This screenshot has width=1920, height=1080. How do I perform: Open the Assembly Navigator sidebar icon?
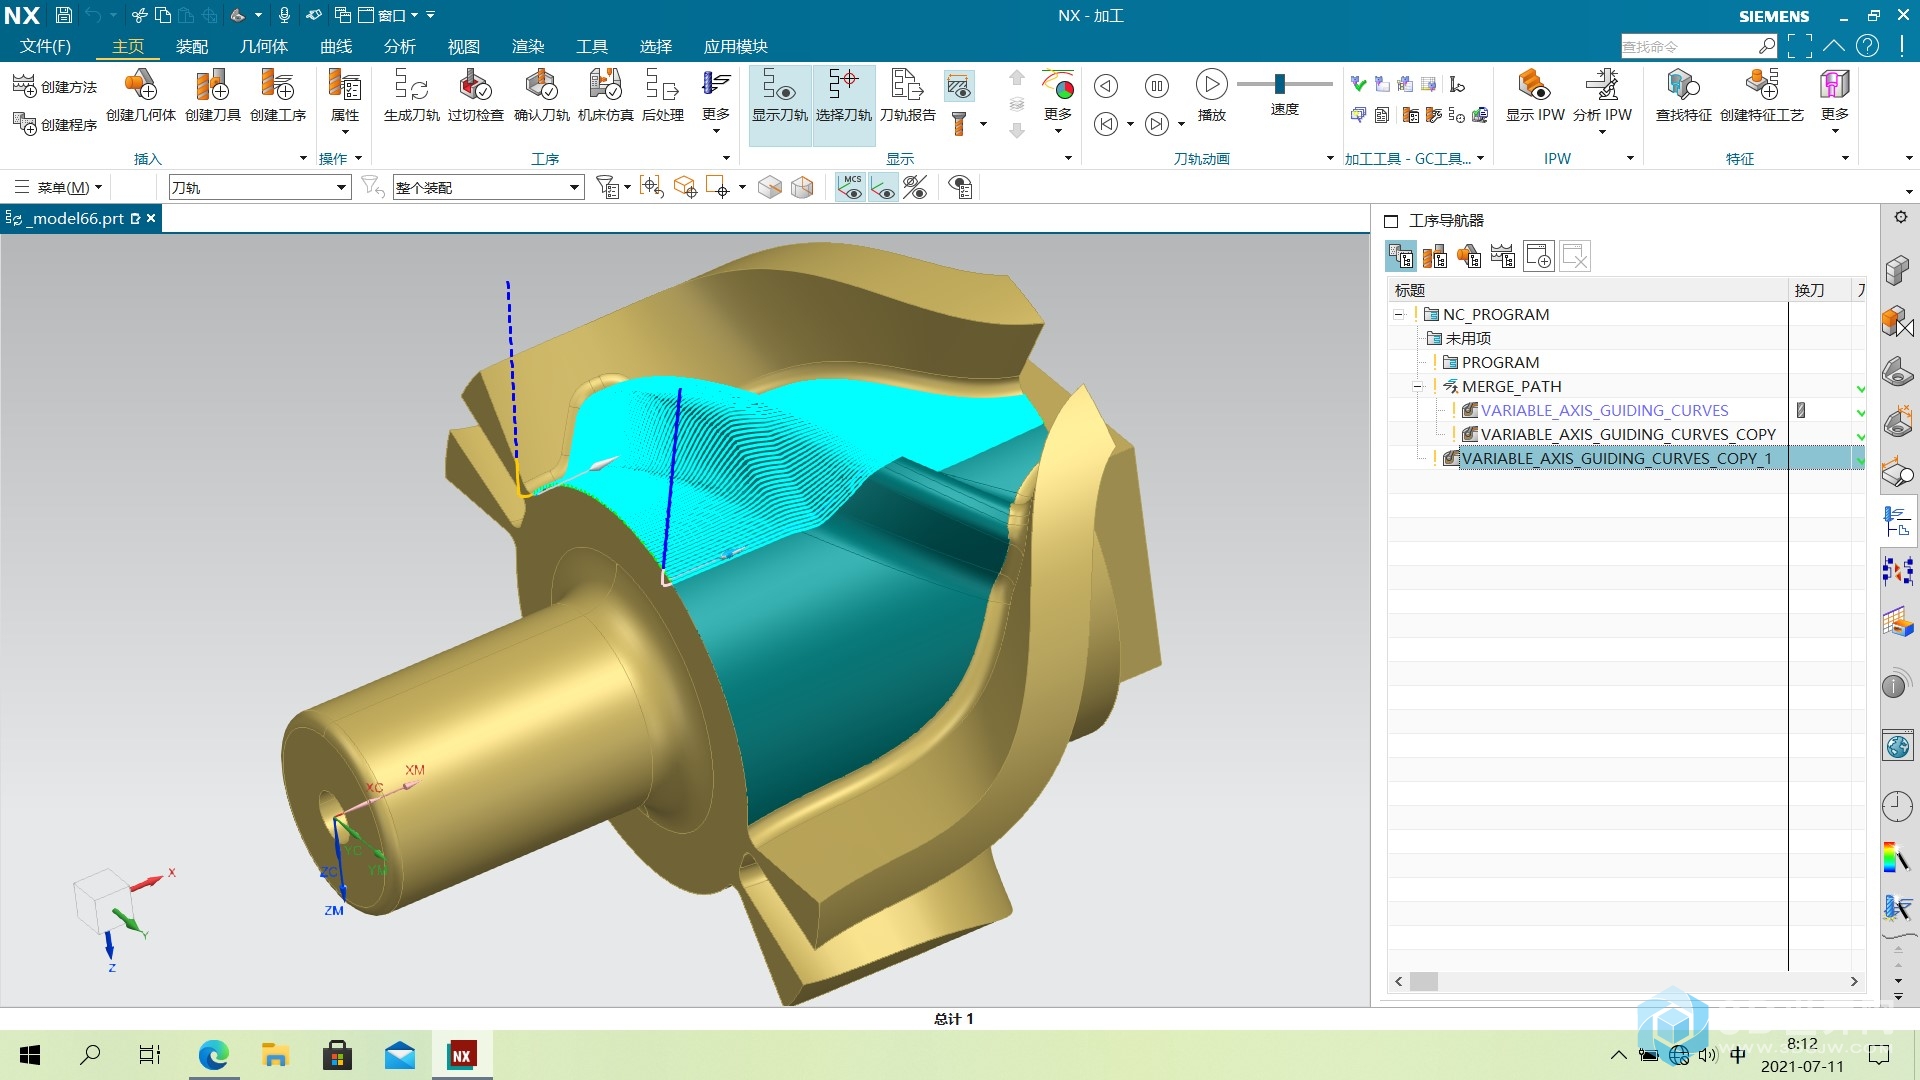(x=1897, y=270)
